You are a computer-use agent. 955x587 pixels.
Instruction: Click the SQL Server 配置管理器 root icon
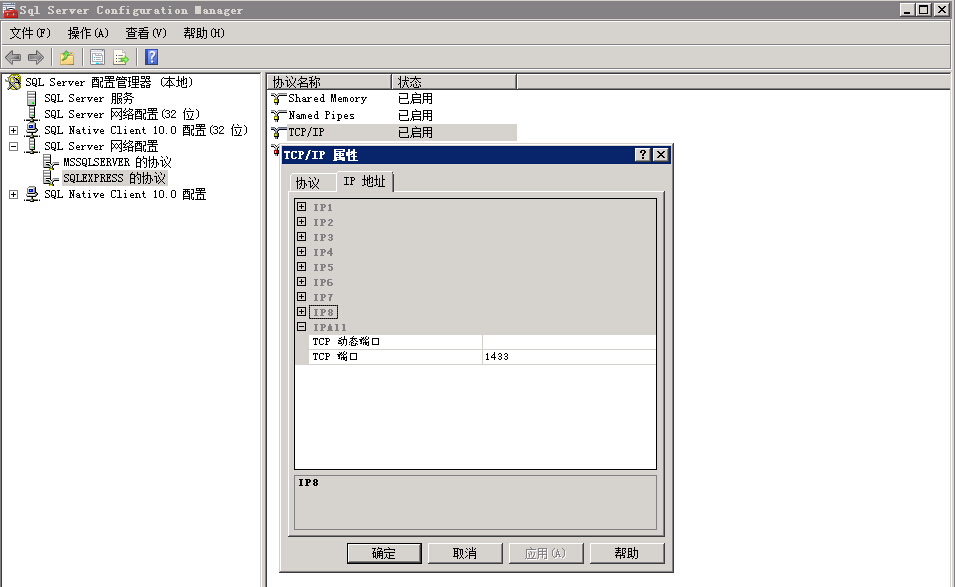tap(13, 82)
